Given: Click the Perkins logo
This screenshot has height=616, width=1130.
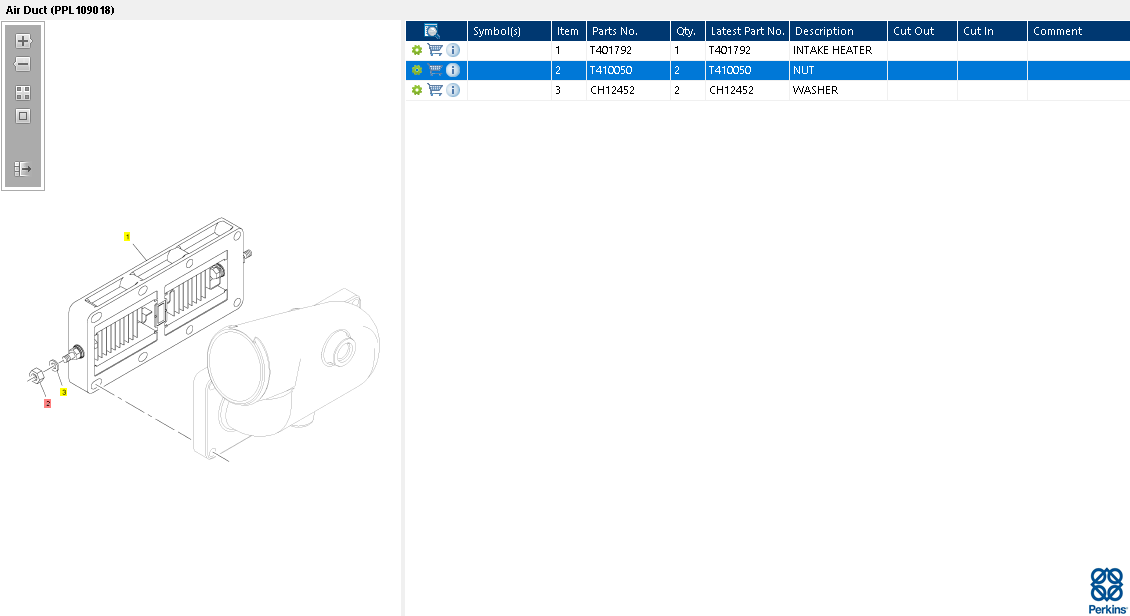Looking at the screenshot, I should 1108,591.
